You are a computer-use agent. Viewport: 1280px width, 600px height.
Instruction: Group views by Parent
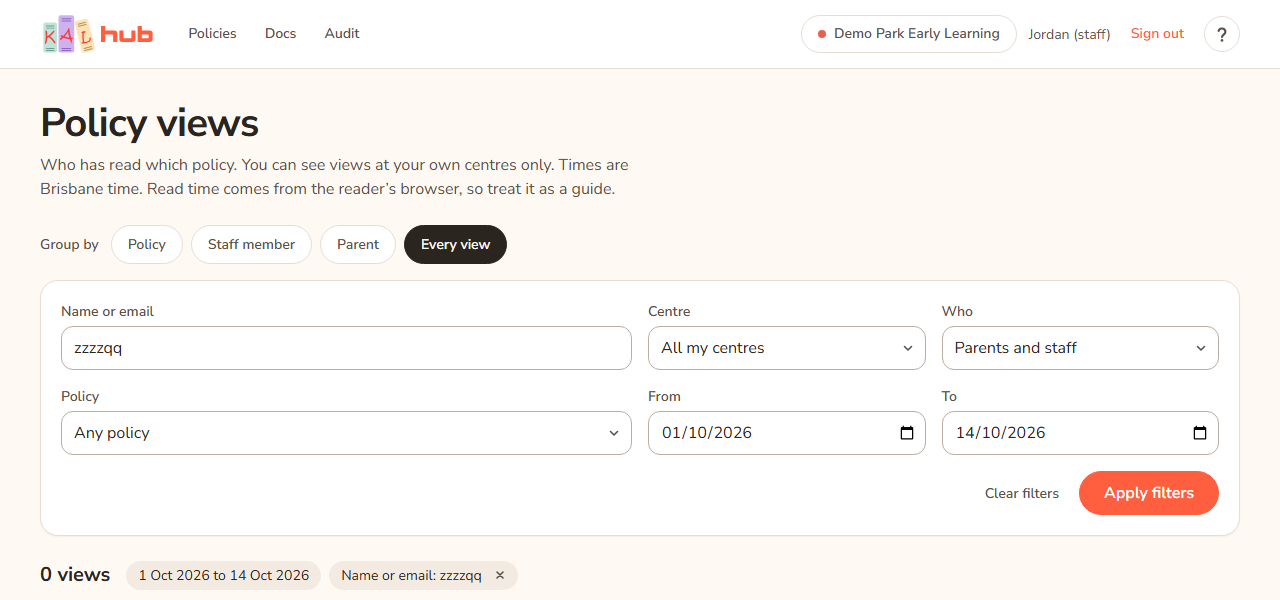358,245
